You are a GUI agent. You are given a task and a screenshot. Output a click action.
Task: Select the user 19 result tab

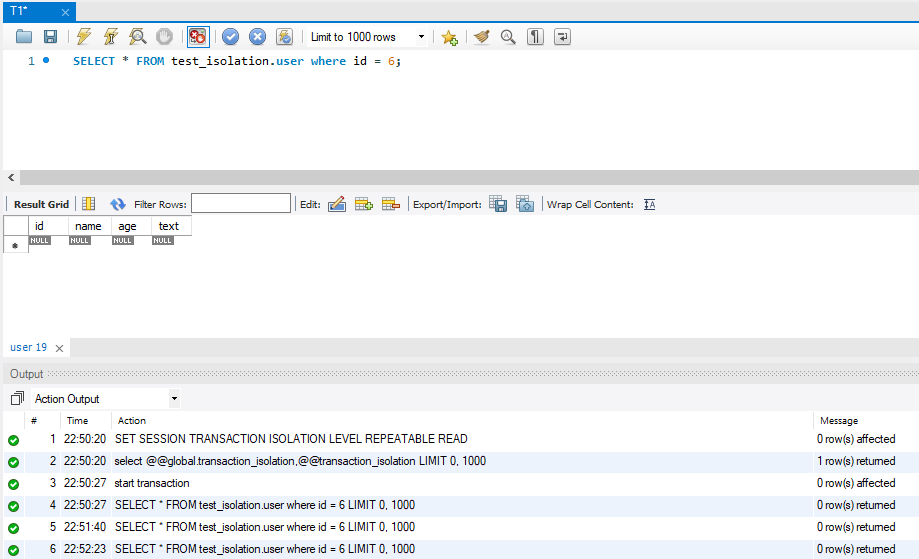tap(28, 347)
